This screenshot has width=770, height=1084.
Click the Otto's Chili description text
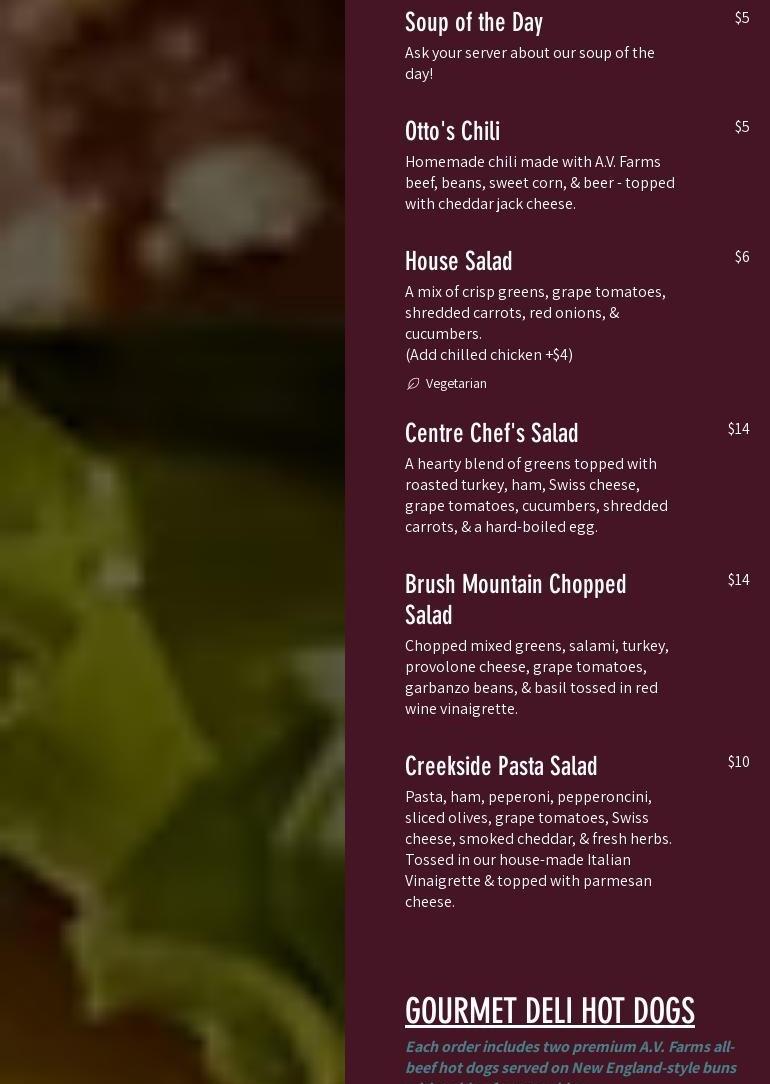click(x=540, y=183)
